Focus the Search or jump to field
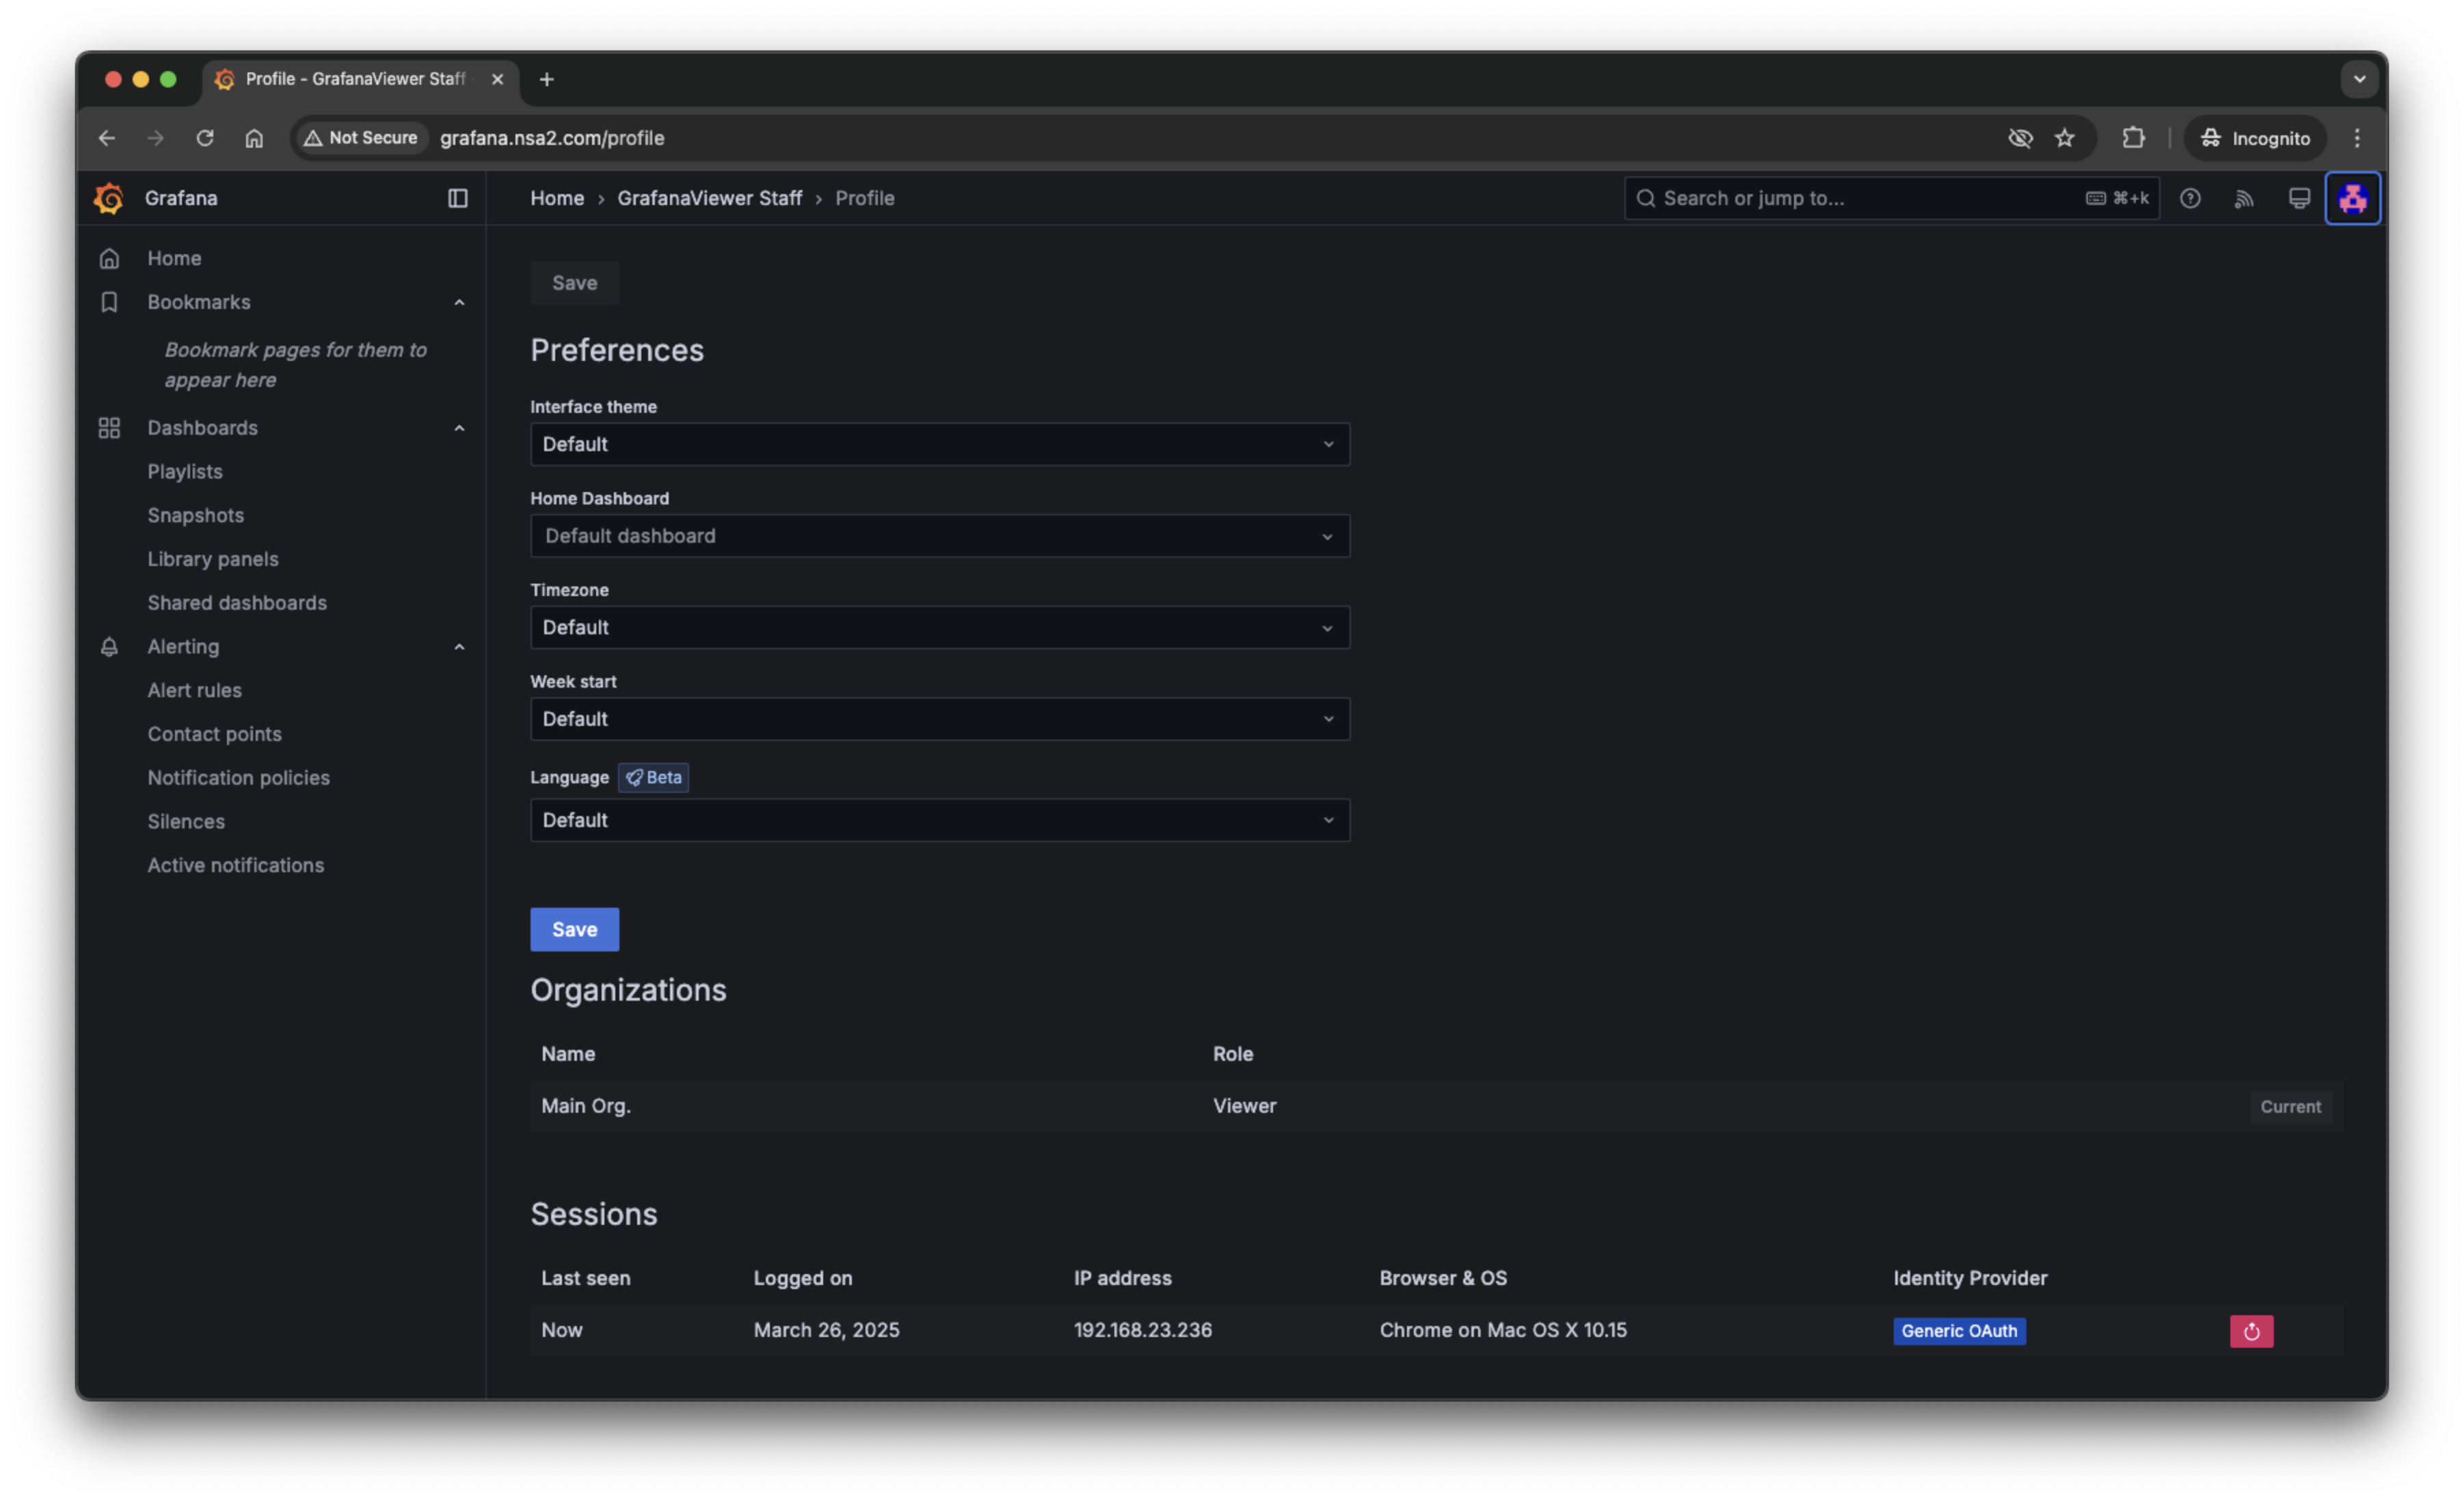The height and width of the screenshot is (1501, 2464). point(1892,198)
